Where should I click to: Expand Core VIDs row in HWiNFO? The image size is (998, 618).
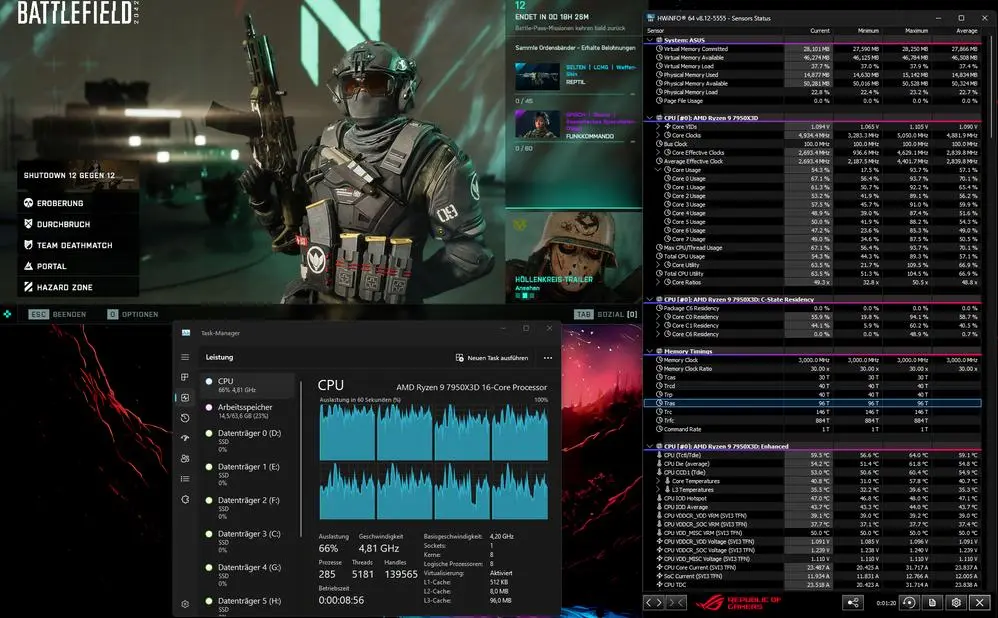pos(659,127)
